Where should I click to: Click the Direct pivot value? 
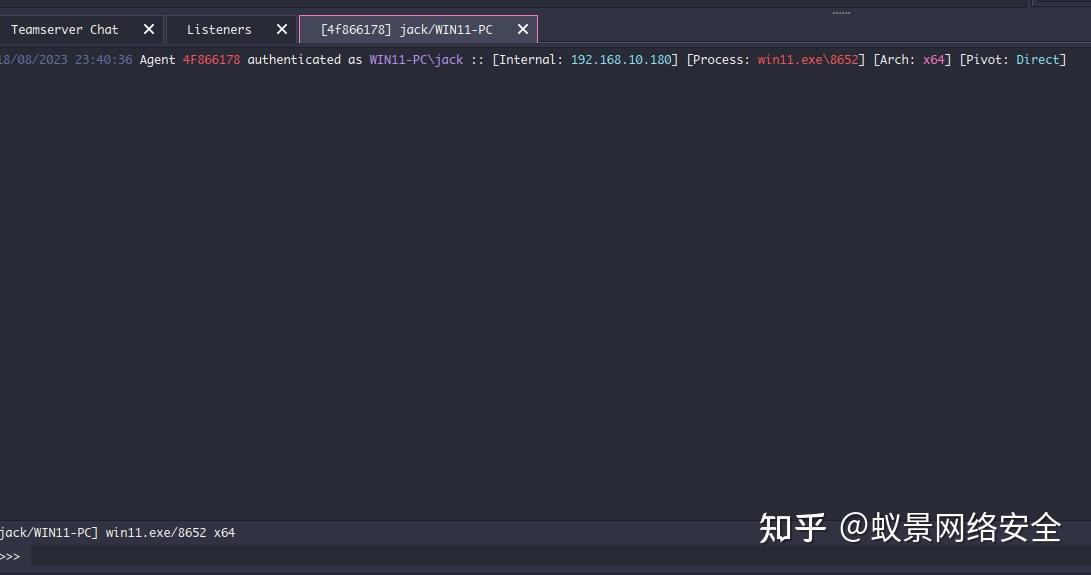[x=1038, y=60]
